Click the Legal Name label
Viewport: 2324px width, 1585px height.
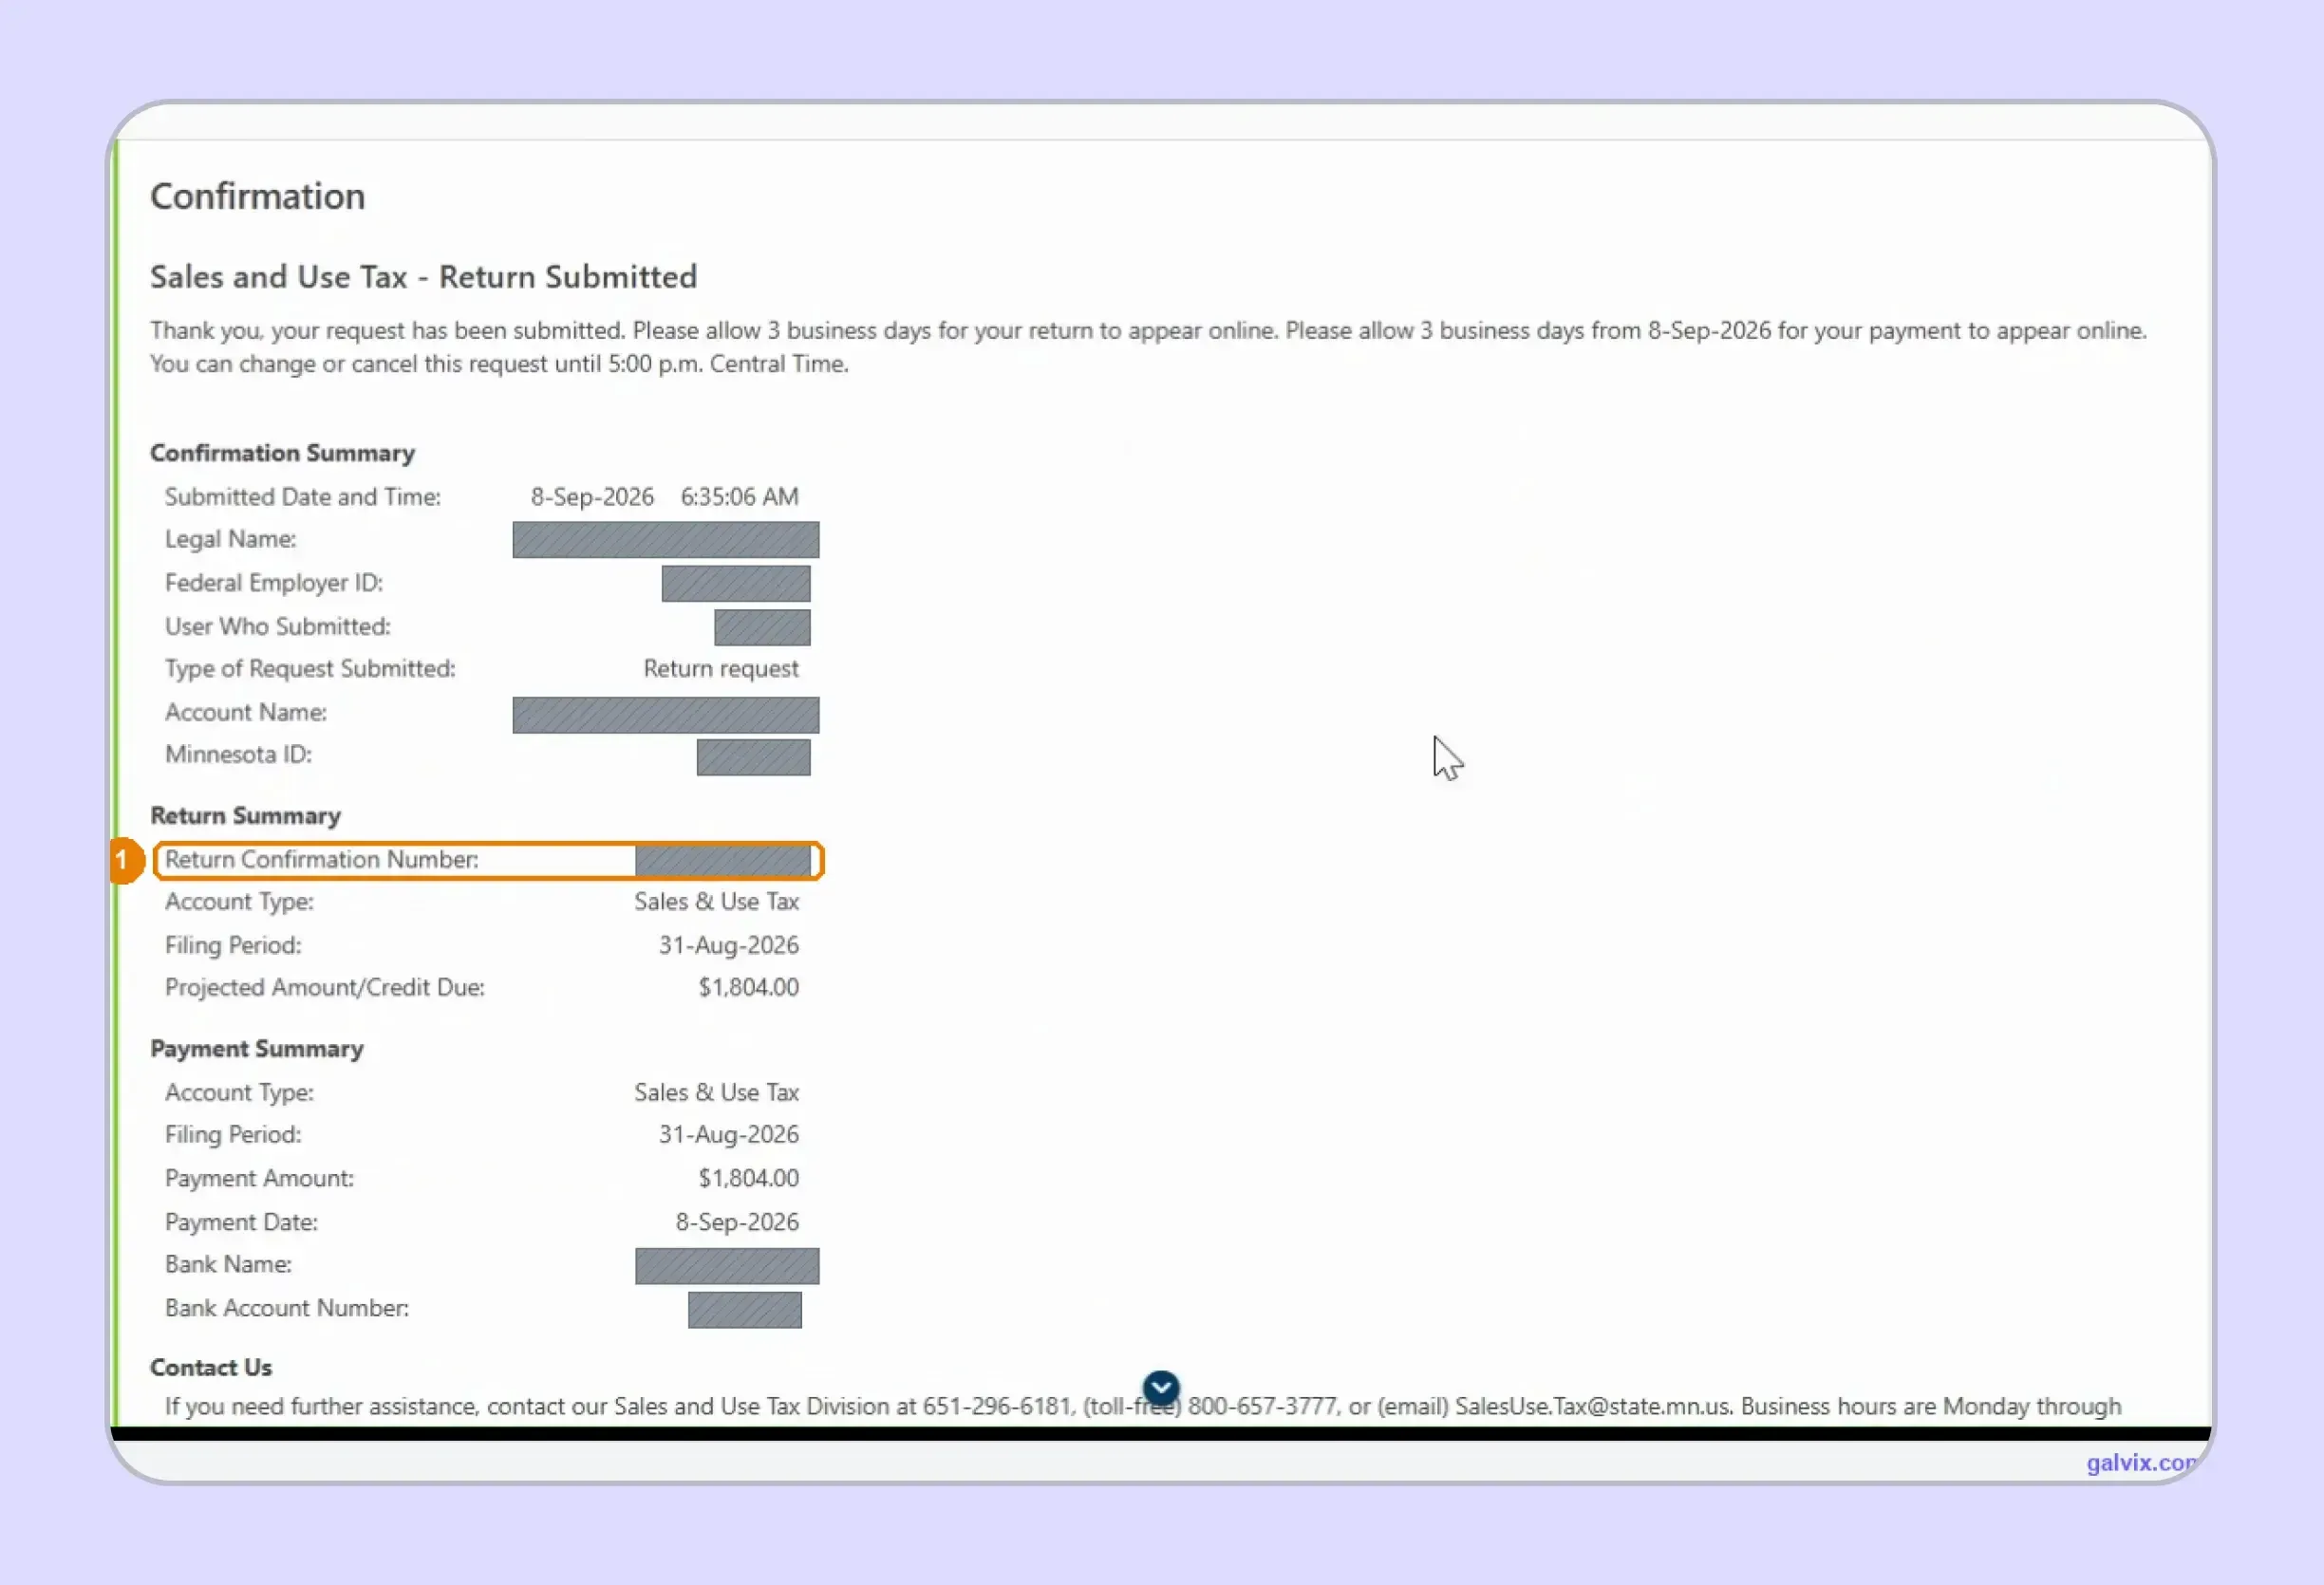coord(231,539)
